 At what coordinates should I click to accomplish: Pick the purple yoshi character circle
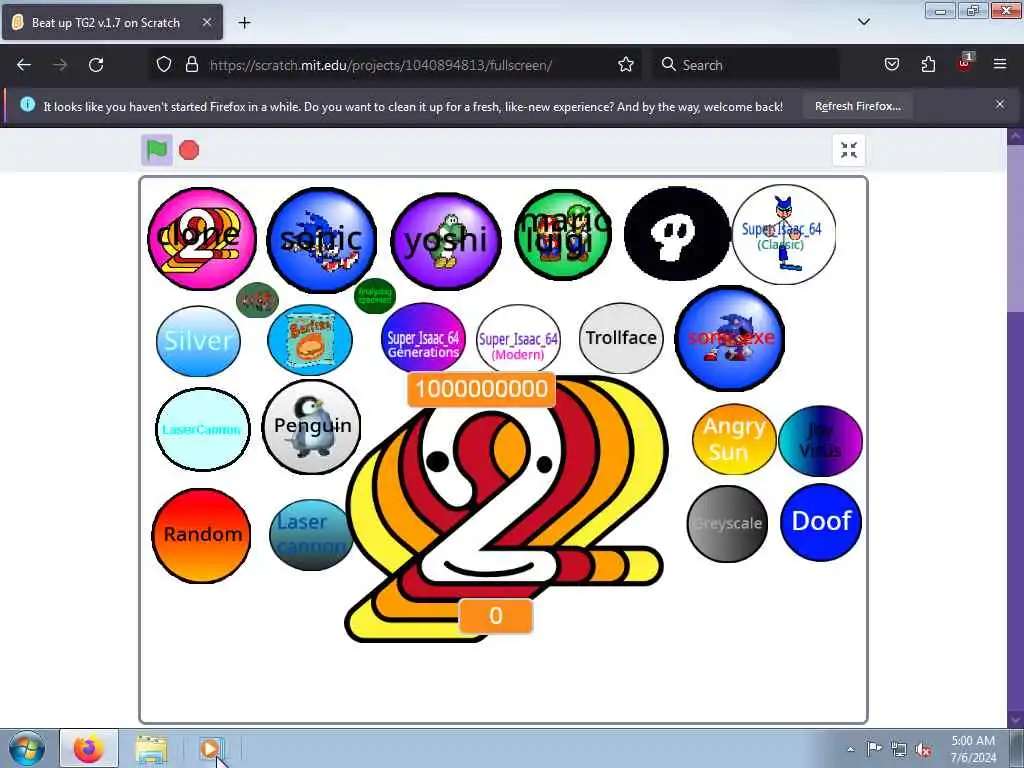click(446, 241)
